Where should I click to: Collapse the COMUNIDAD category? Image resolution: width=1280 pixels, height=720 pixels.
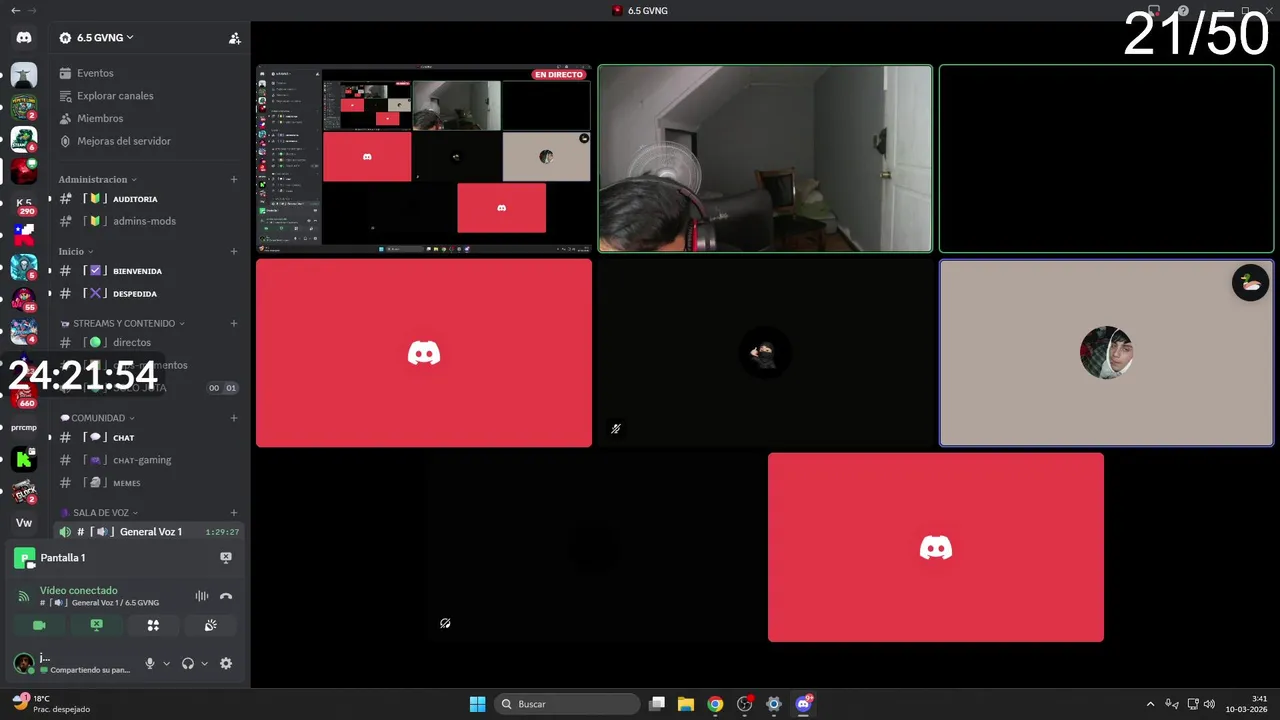[x=97, y=418]
